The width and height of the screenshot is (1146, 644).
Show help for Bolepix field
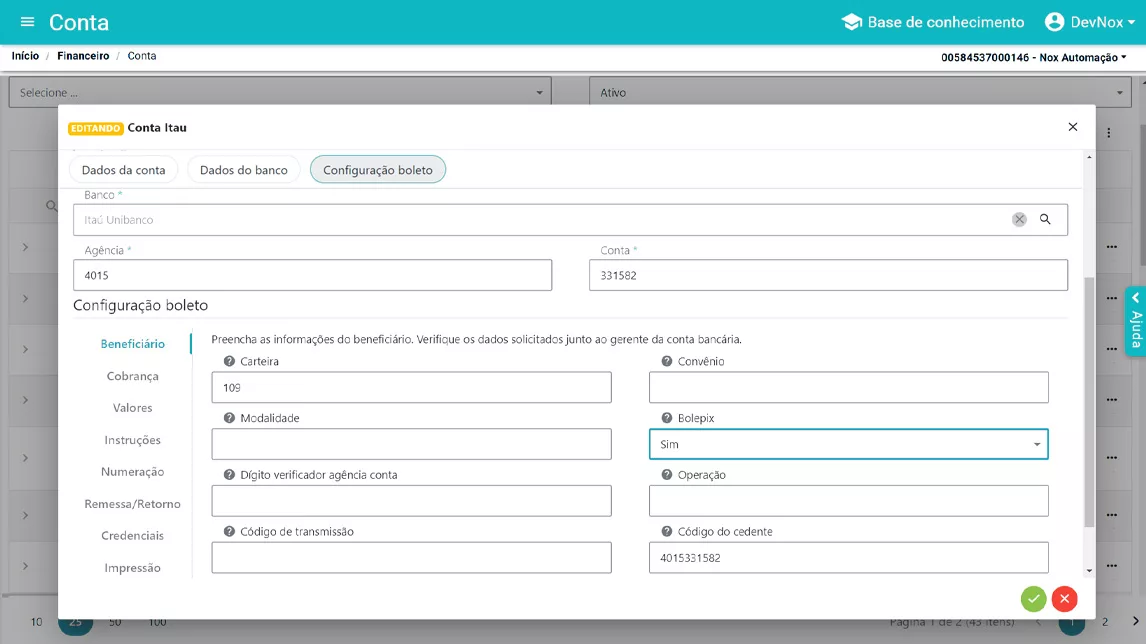click(x=667, y=418)
